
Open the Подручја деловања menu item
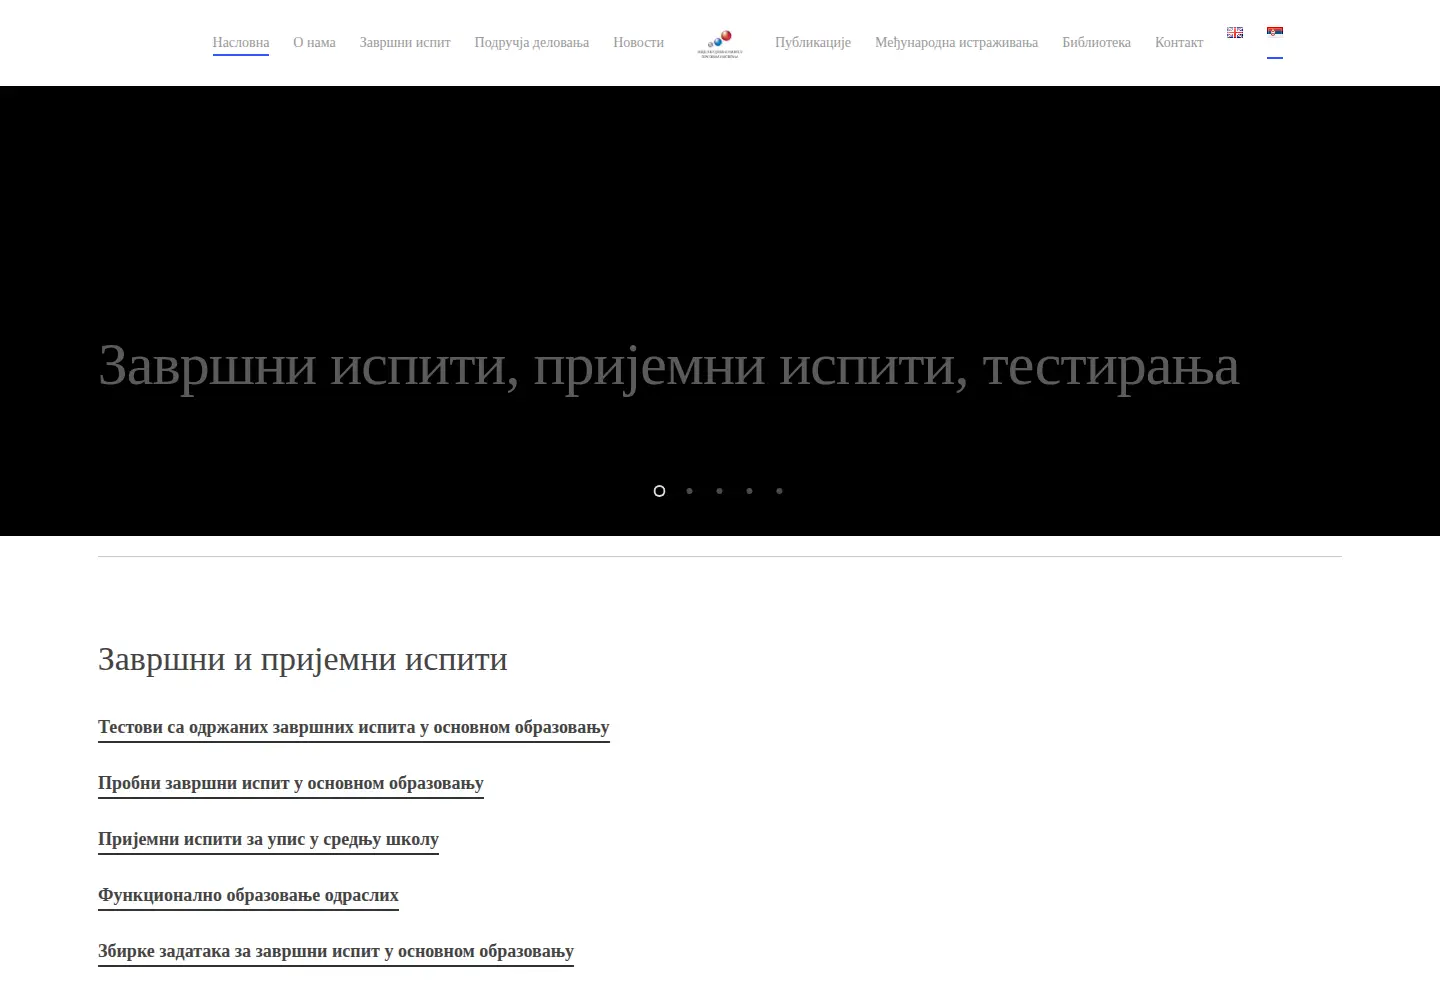click(532, 43)
